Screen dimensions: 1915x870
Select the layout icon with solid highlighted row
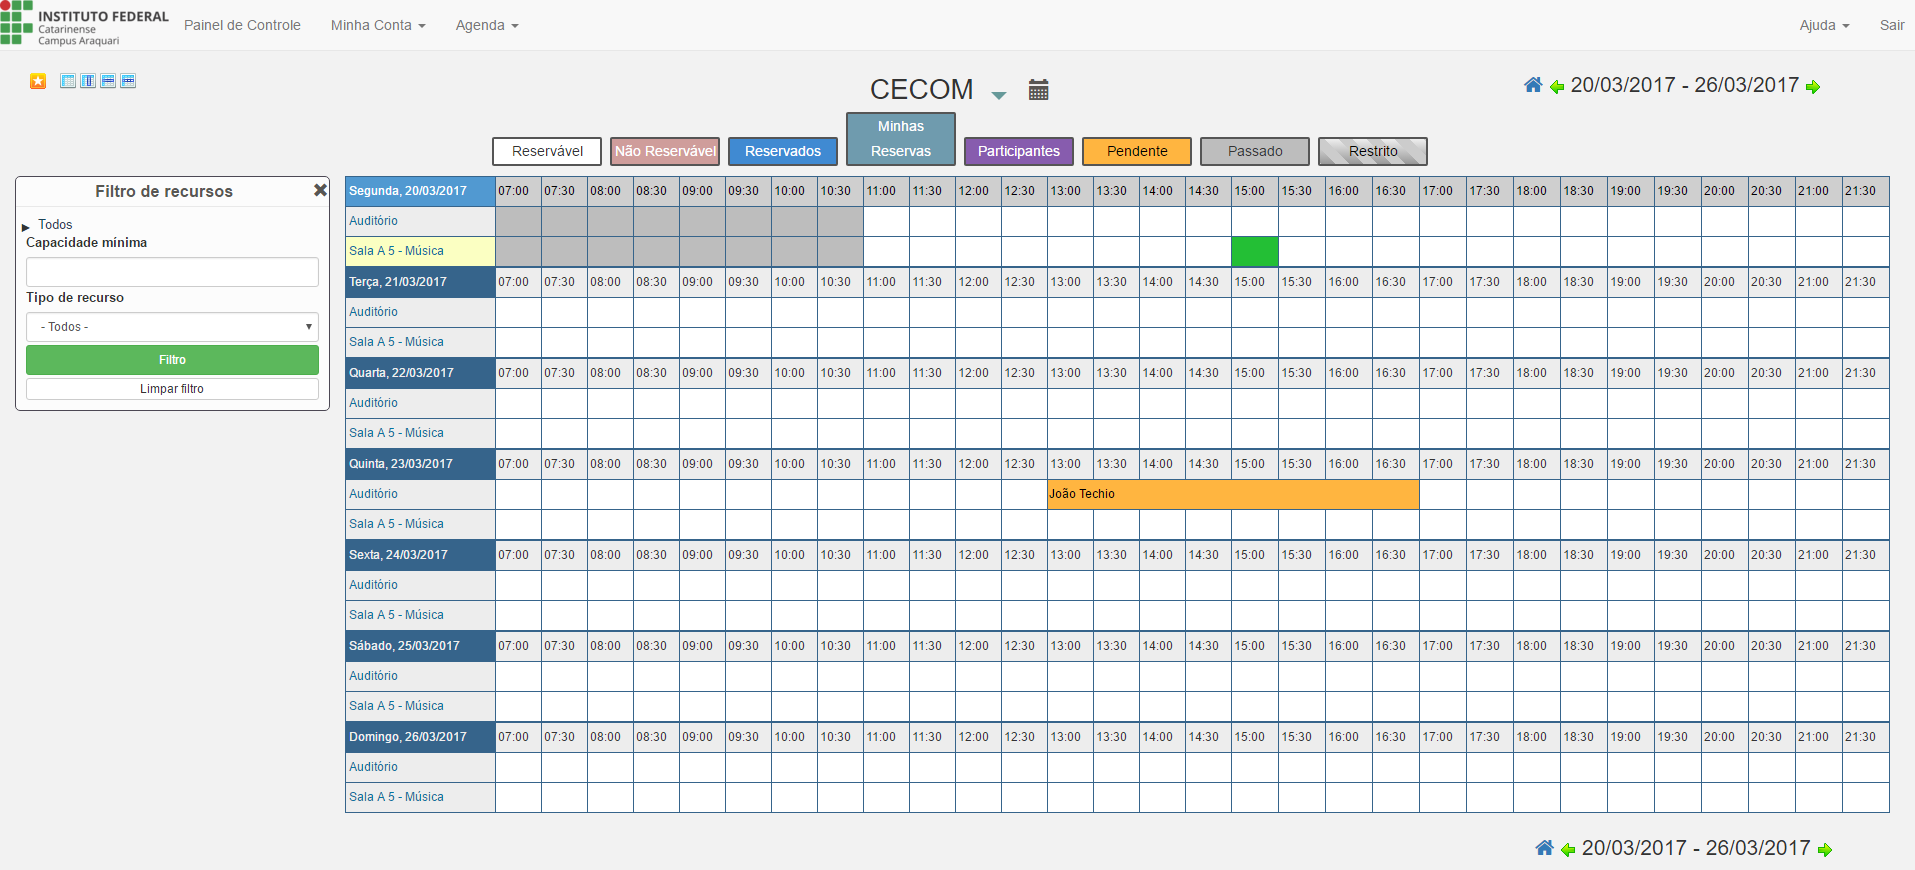(108, 81)
